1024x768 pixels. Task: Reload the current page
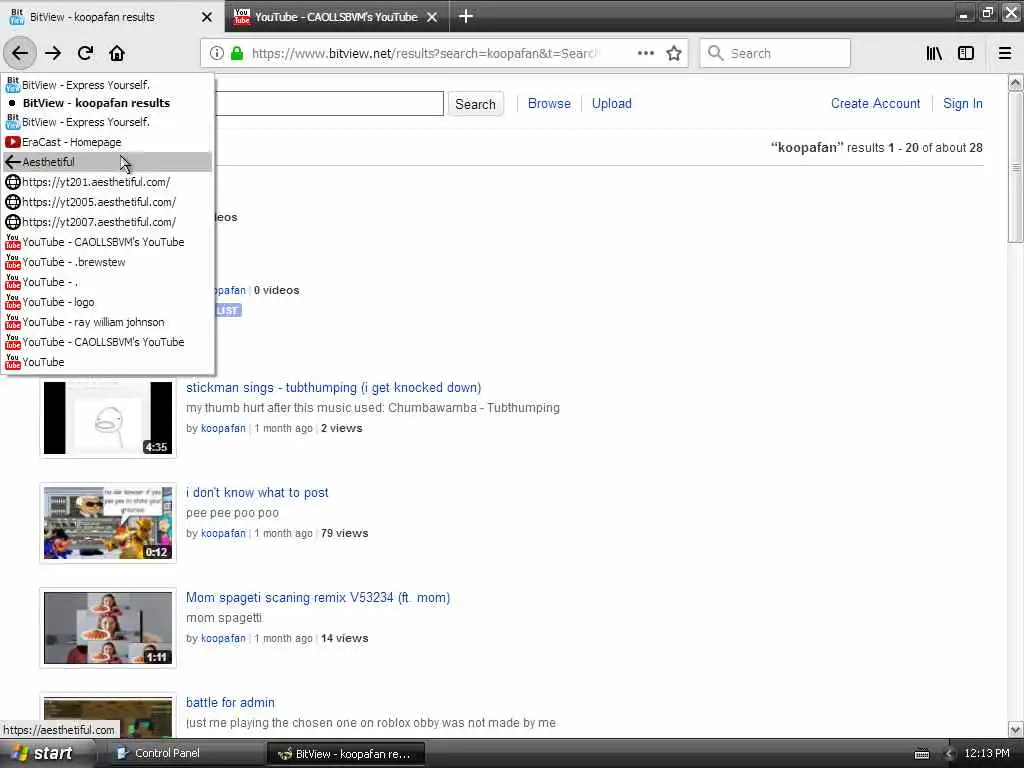[x=85, y=53]
